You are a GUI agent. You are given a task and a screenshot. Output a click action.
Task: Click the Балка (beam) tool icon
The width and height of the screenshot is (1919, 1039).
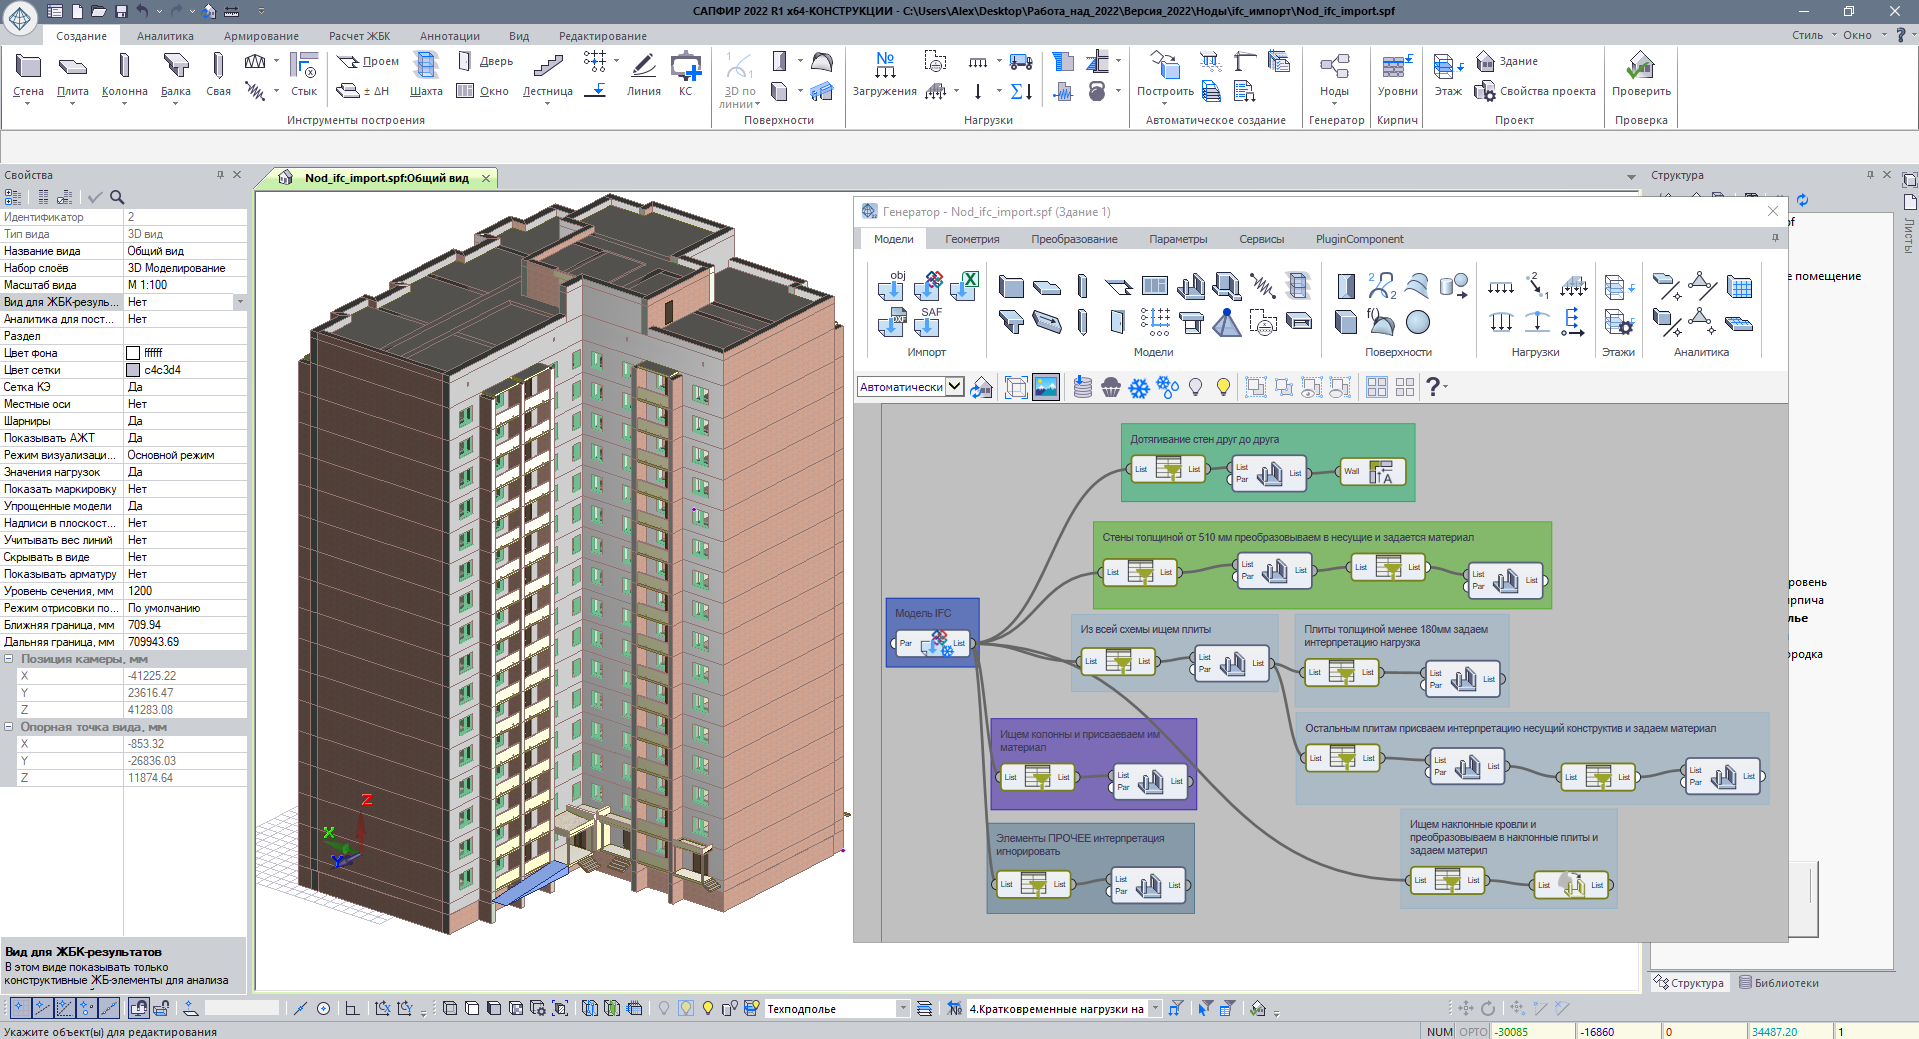coord(176,66)
